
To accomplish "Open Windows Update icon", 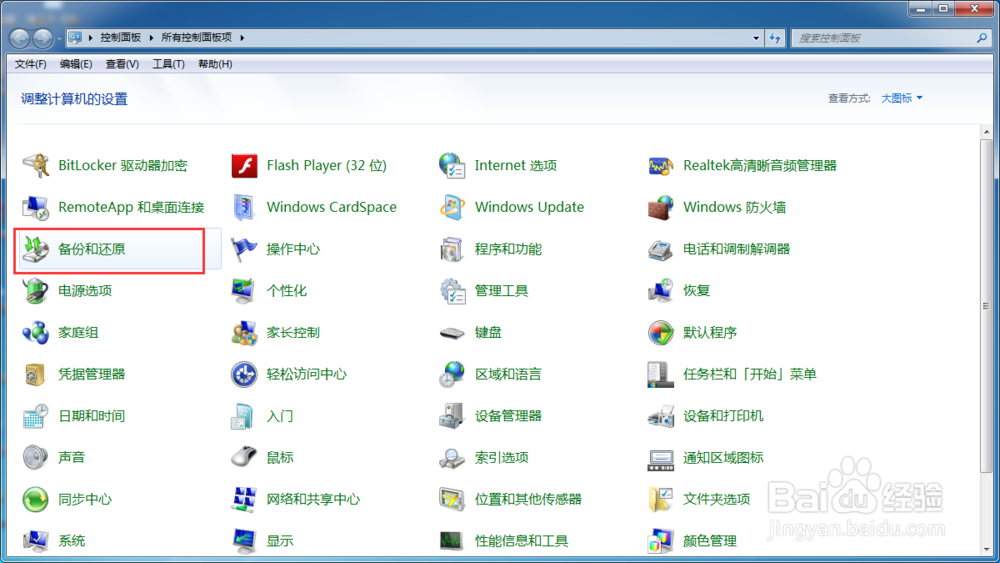I will (x=452, y=207).
